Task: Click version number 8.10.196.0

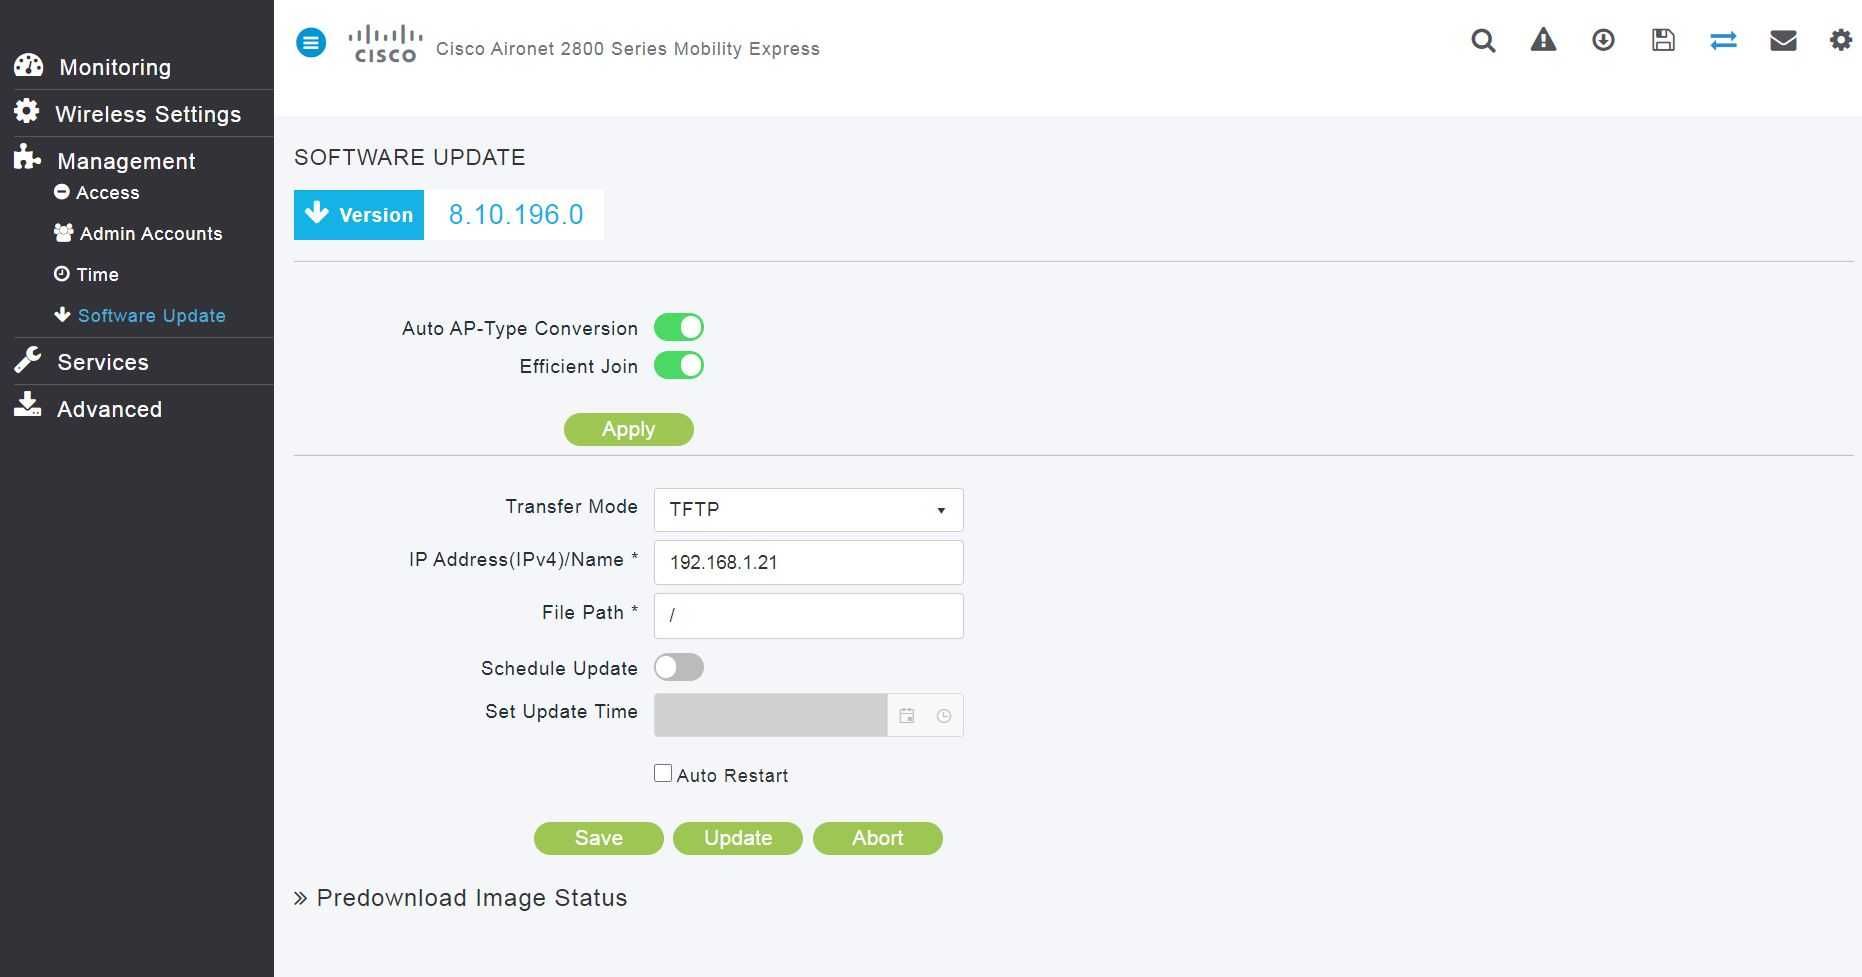Action: tap(516, 215)
